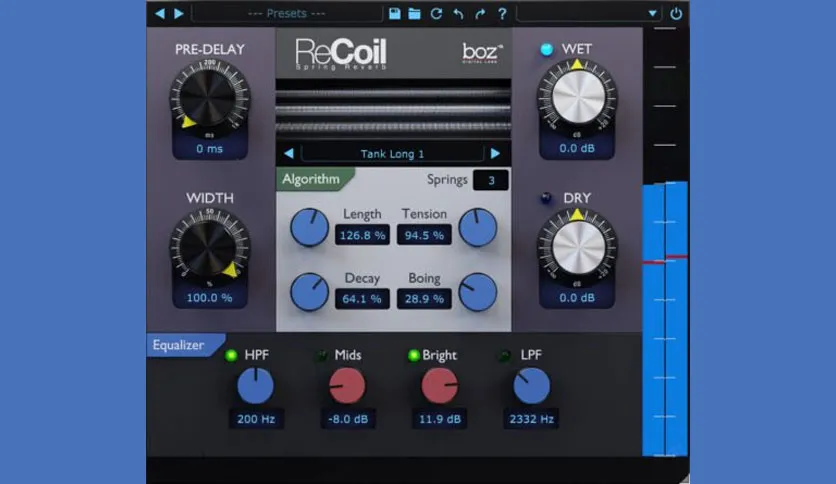Edit the Bright 11.9 dB value
Screen dimensions: 836x484
(x=440, y=419)
